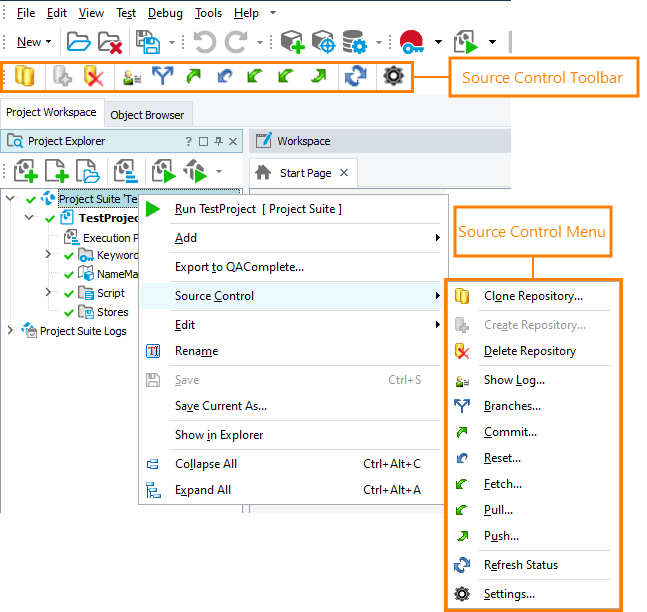The image size is (647, 612).
Task: Open the Debug menu
Action: tap(164, 13)
